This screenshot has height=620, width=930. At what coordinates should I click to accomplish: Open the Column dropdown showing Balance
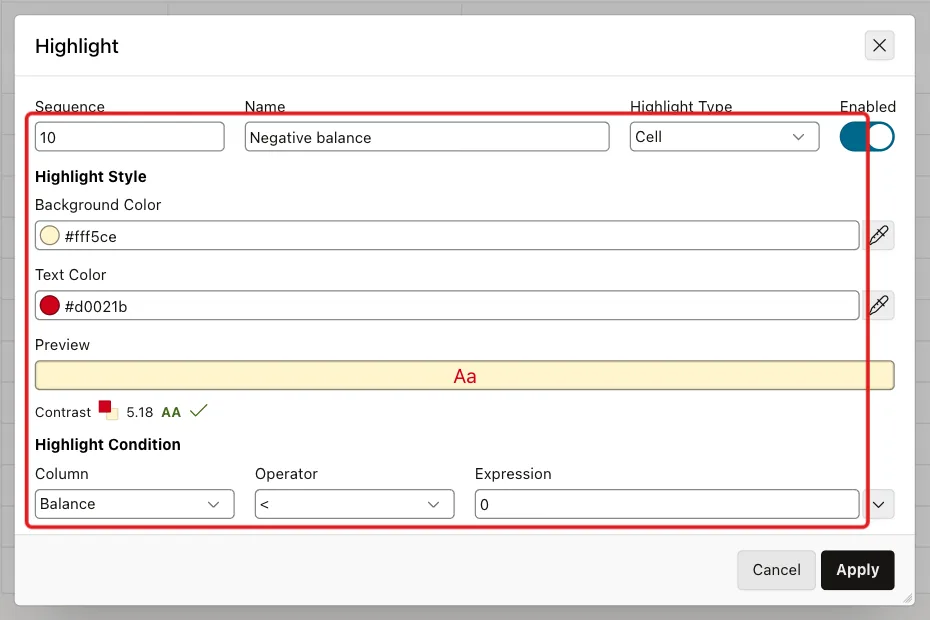point(135,504)
